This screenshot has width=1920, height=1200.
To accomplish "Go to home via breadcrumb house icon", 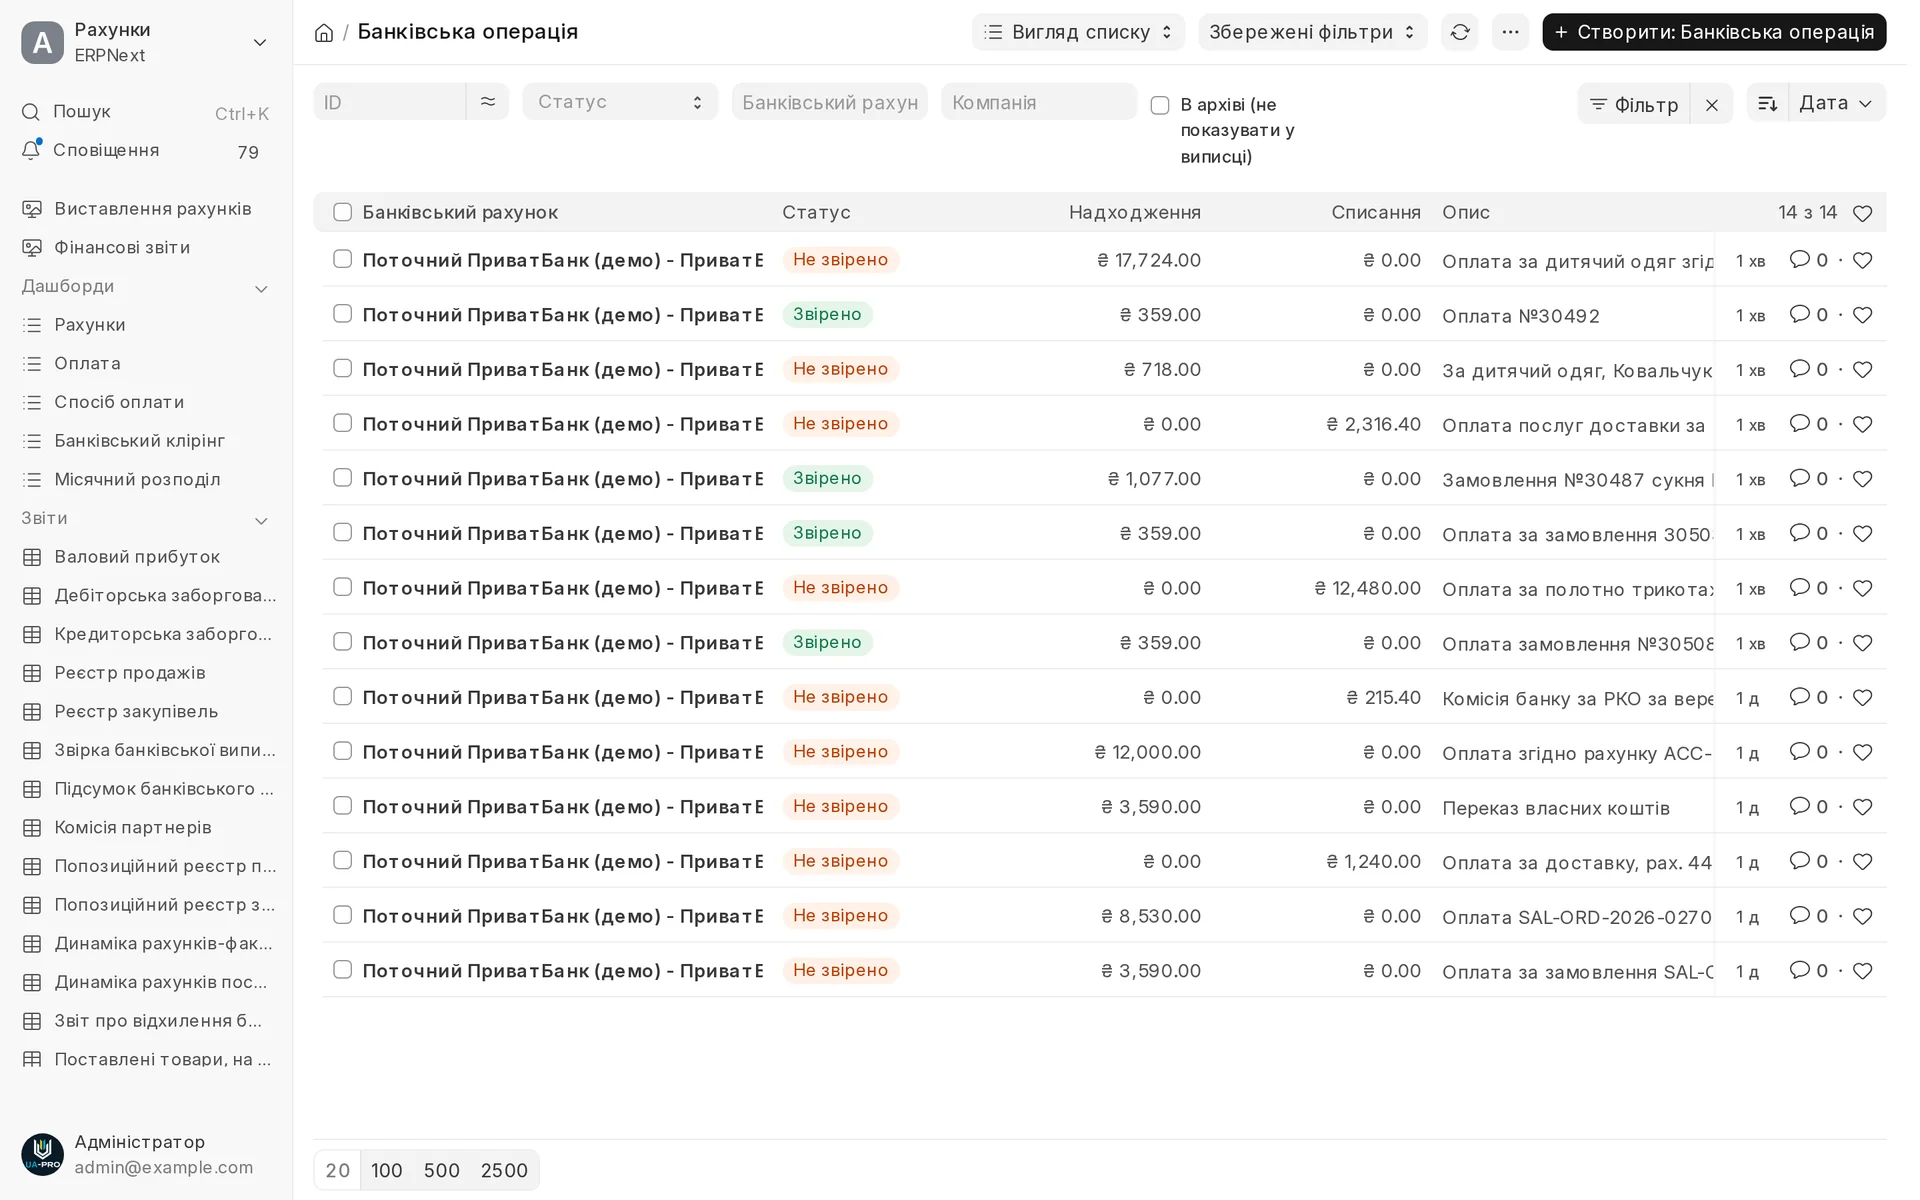I will 323,33.
